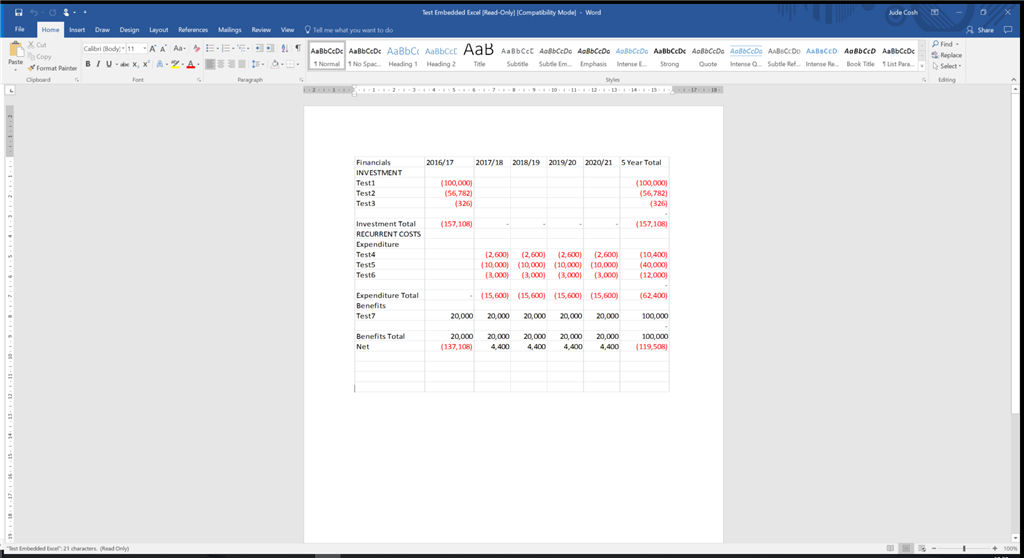Shrink font size with the smaller A icon

(163, 48)
